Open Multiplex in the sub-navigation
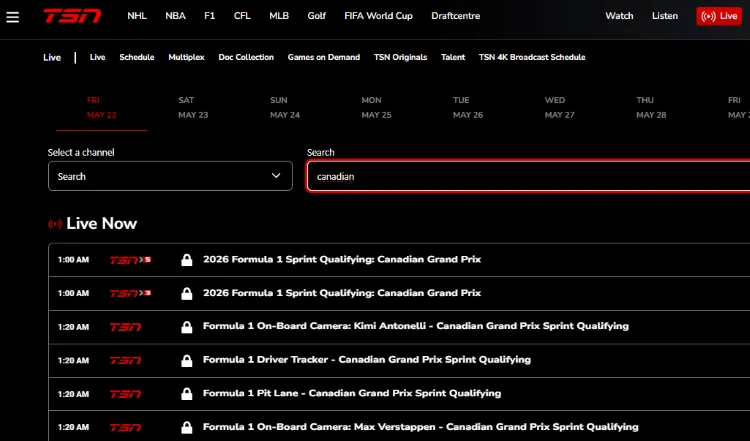 [186, 57]
